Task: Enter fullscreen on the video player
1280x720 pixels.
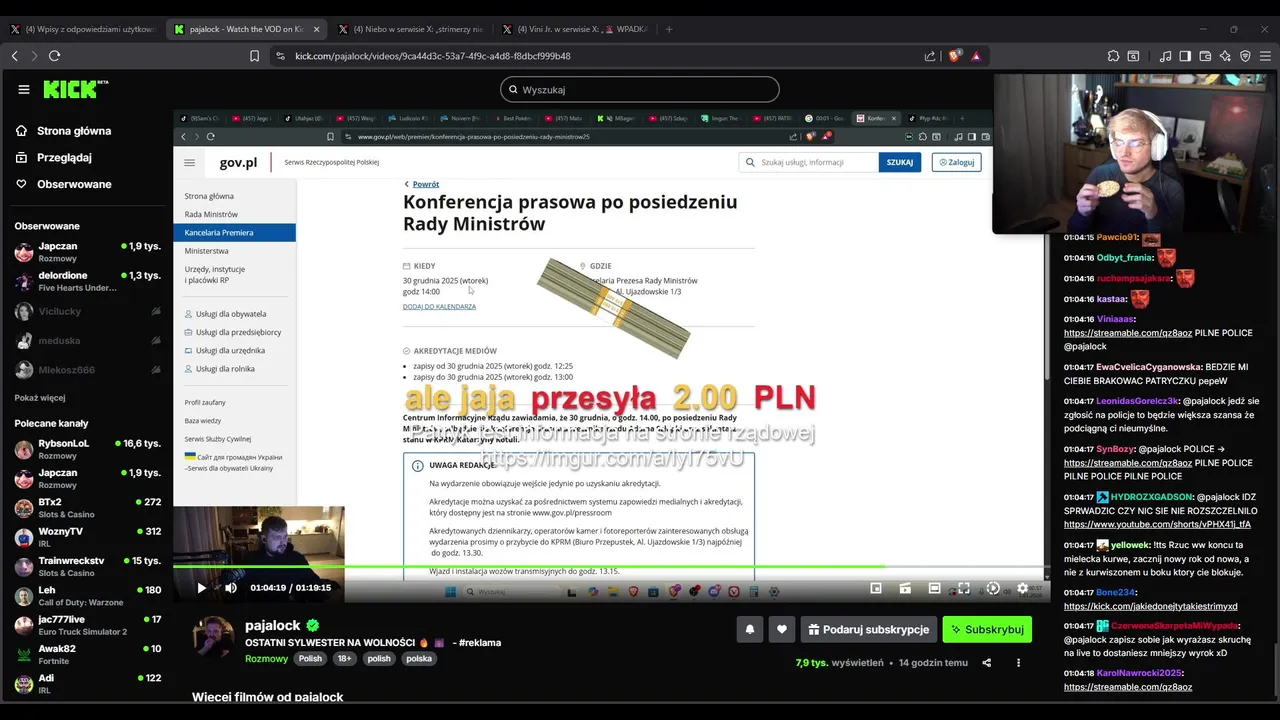Action: click(964, 588)
